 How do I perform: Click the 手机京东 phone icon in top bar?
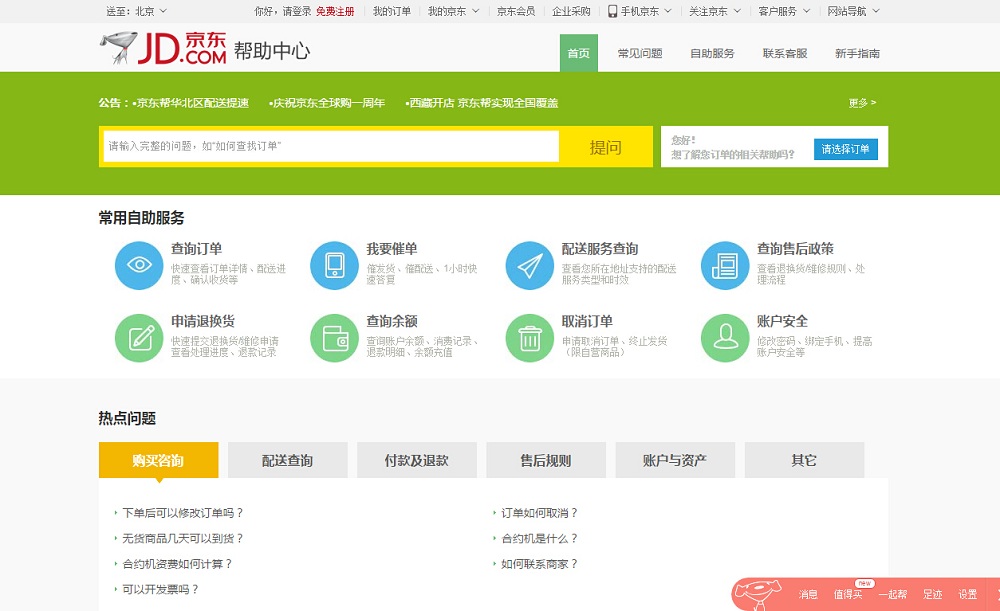(x=612, y=11)
